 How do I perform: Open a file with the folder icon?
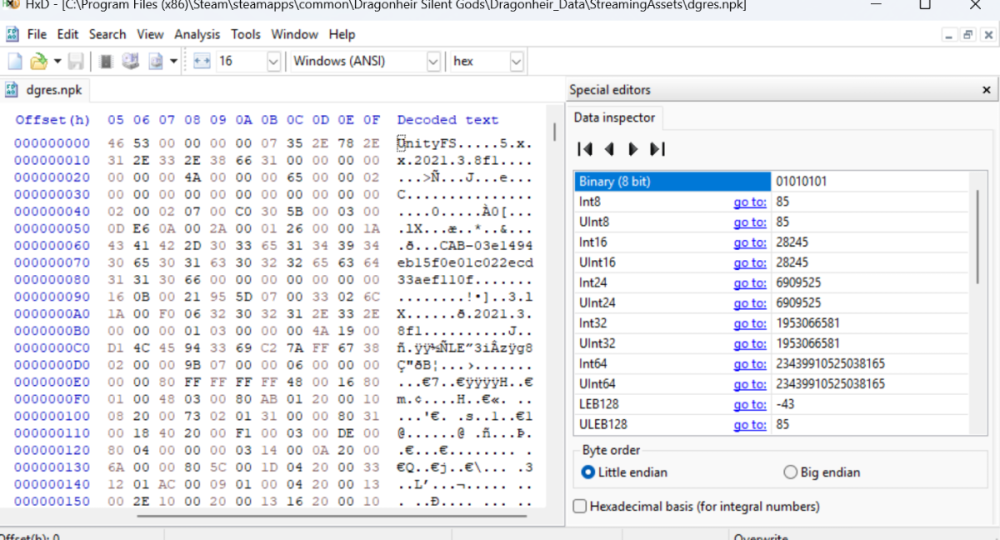click(x=38, y=61)
